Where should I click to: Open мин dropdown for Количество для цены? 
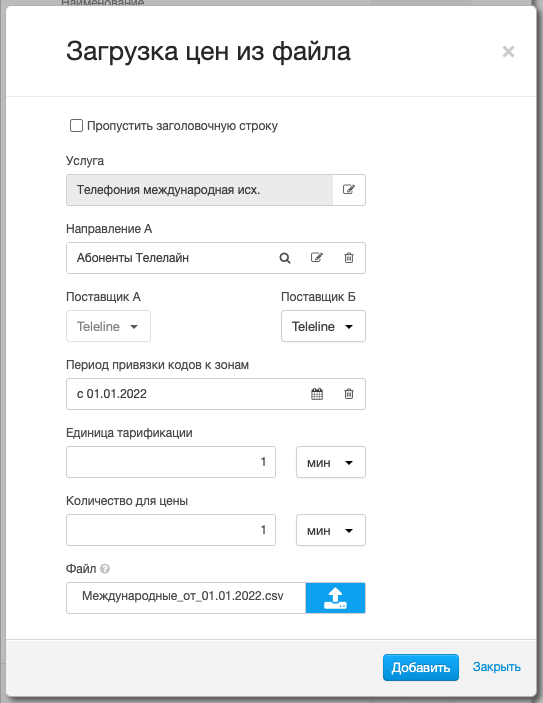click(331, 530)
